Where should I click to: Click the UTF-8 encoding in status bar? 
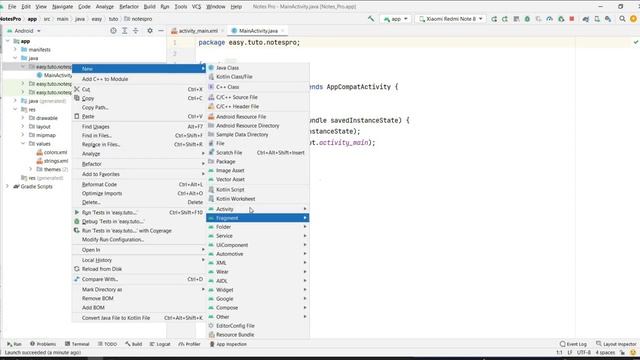583,352
